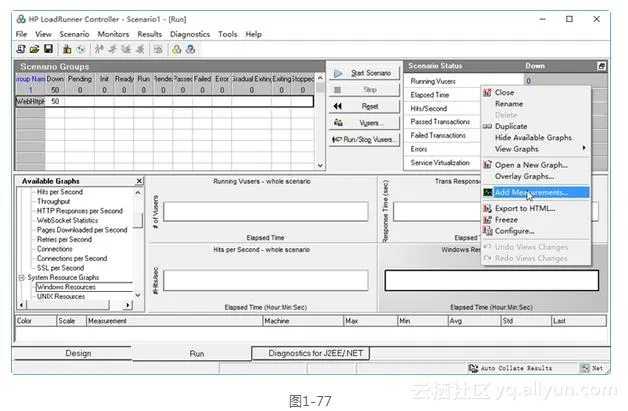Switch to the Run tab

[192, 354]
